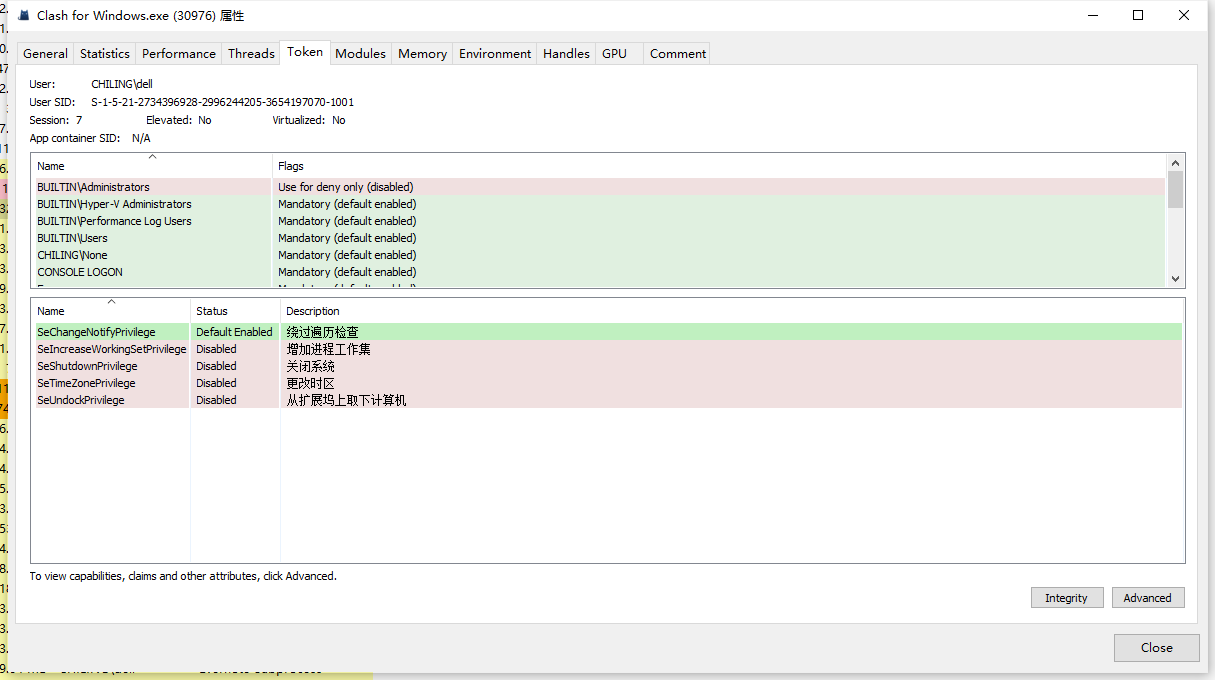Click the Close button at bottom
1215x680 pixels.
[x=1157, y=647]
